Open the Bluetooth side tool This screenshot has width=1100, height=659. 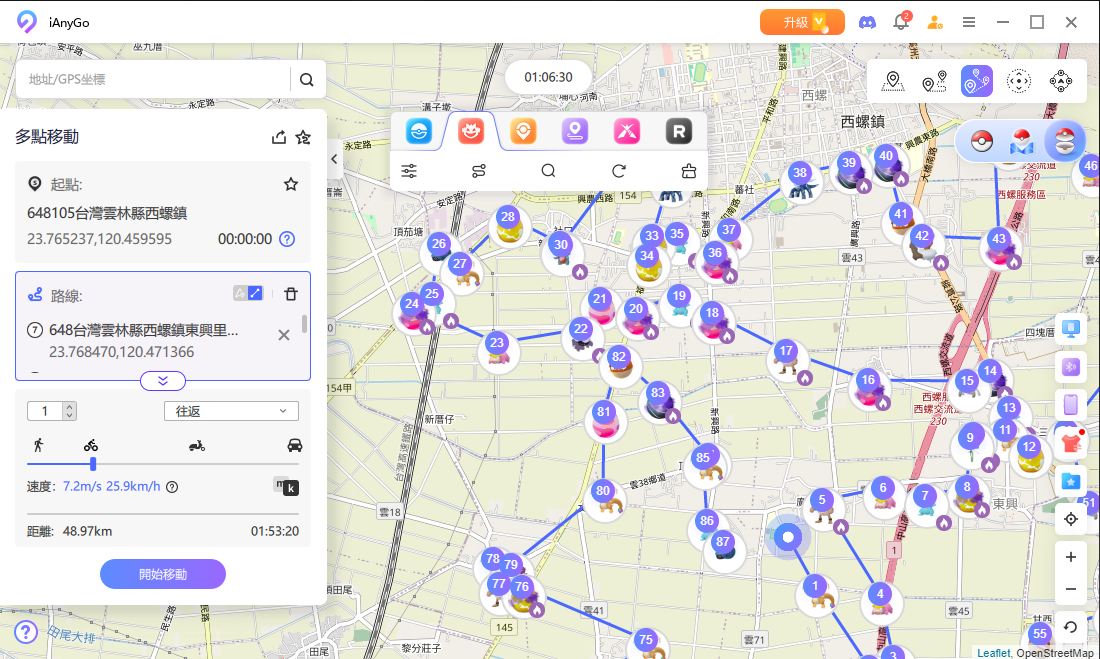tap(1071, 366)
